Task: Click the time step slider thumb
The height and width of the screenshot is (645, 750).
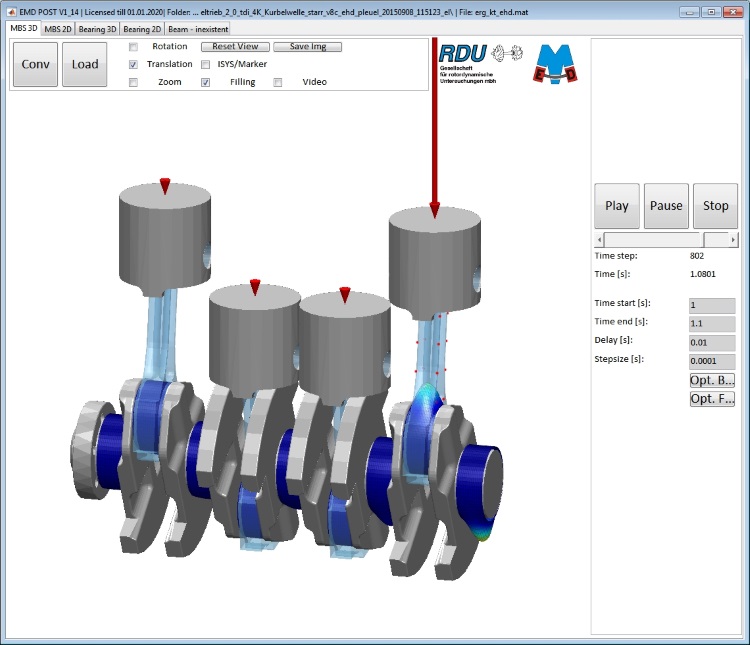Action: point(716,240)
